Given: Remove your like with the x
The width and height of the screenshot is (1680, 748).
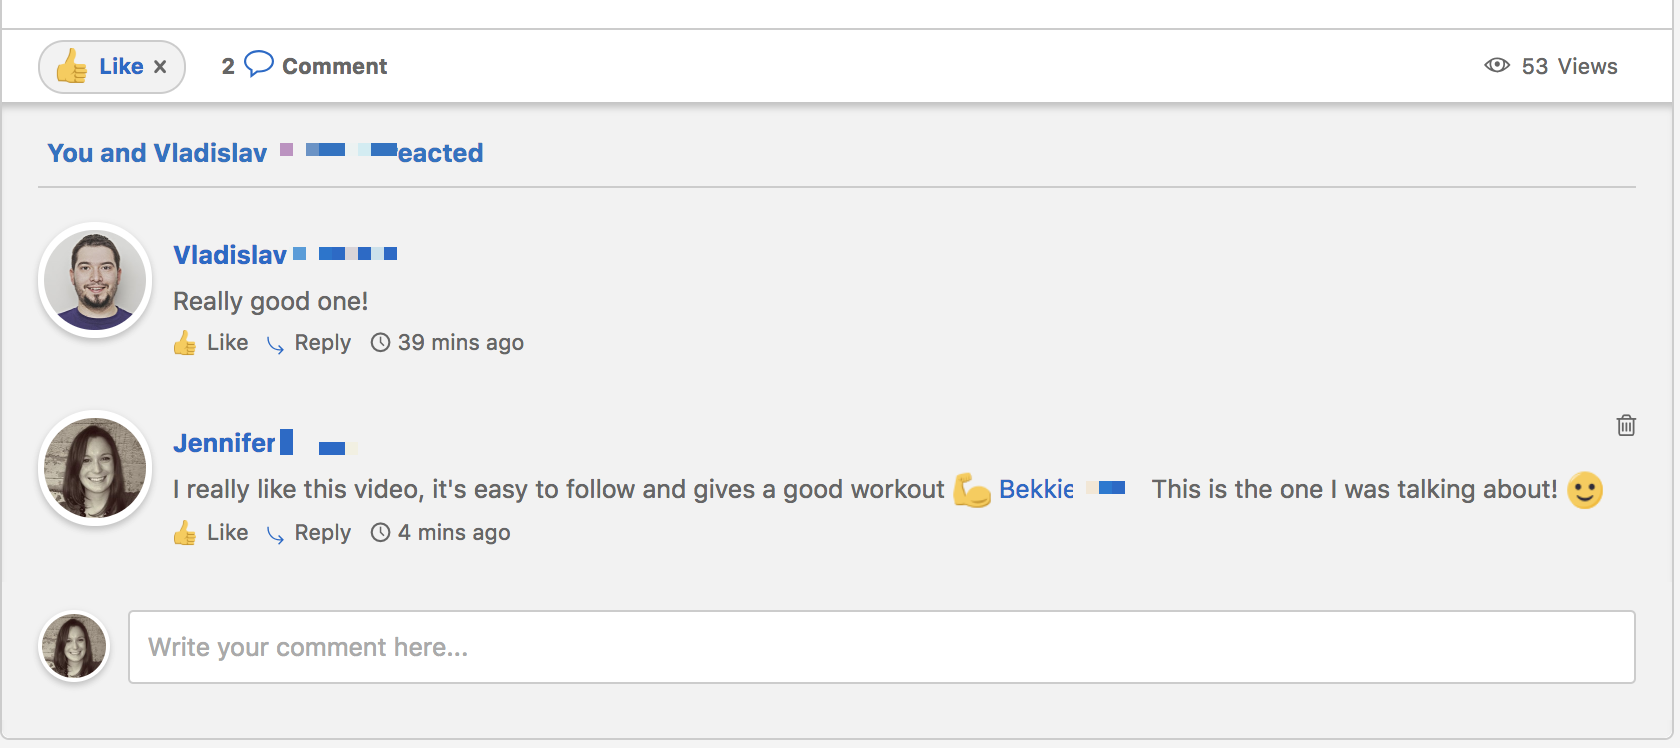Looking at the screenshot, I should 160,67.
